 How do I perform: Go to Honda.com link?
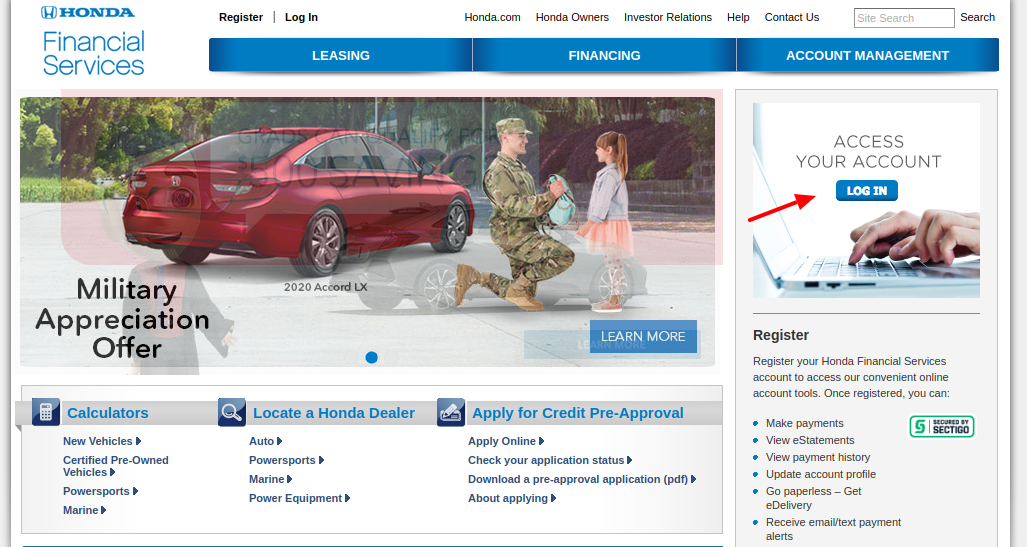493,17
